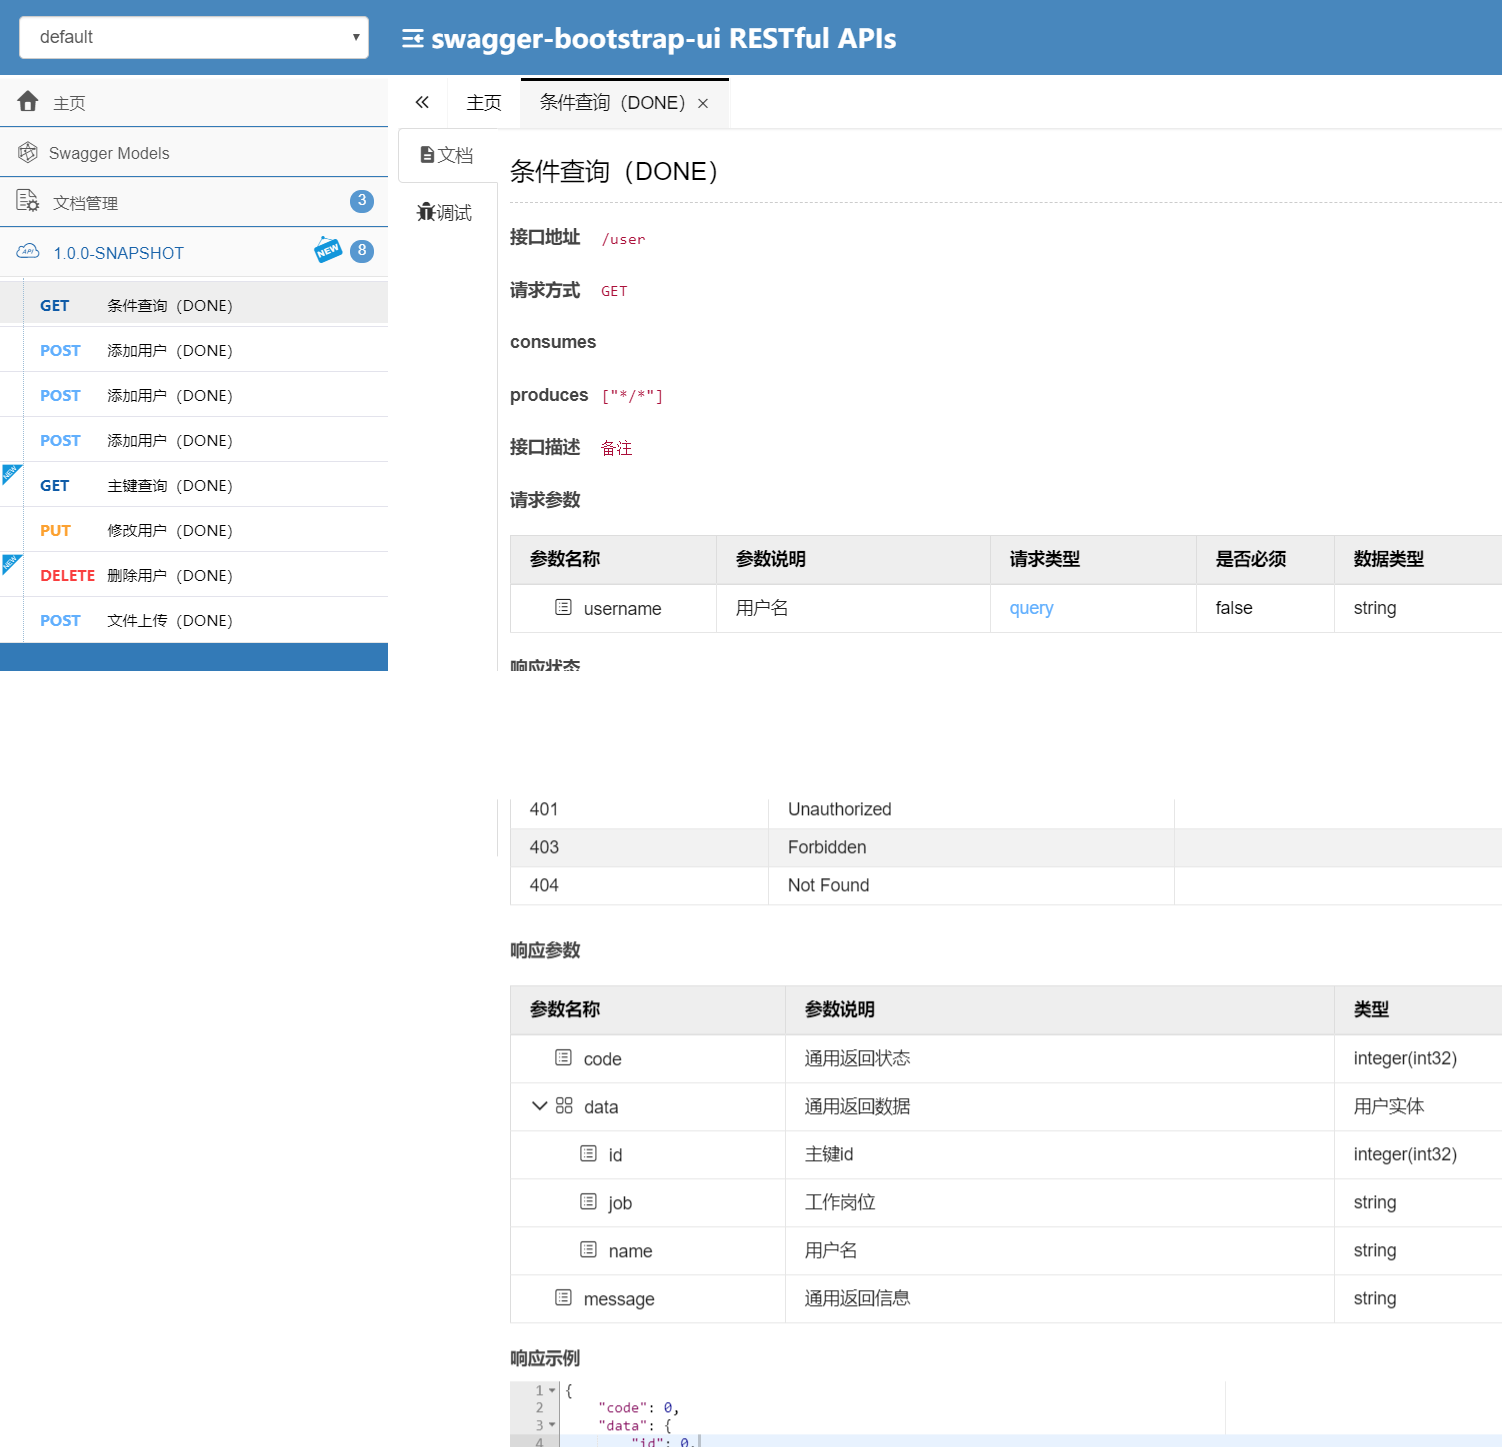Toggle sidebar with the header menu icon

[x=412, y=39]
